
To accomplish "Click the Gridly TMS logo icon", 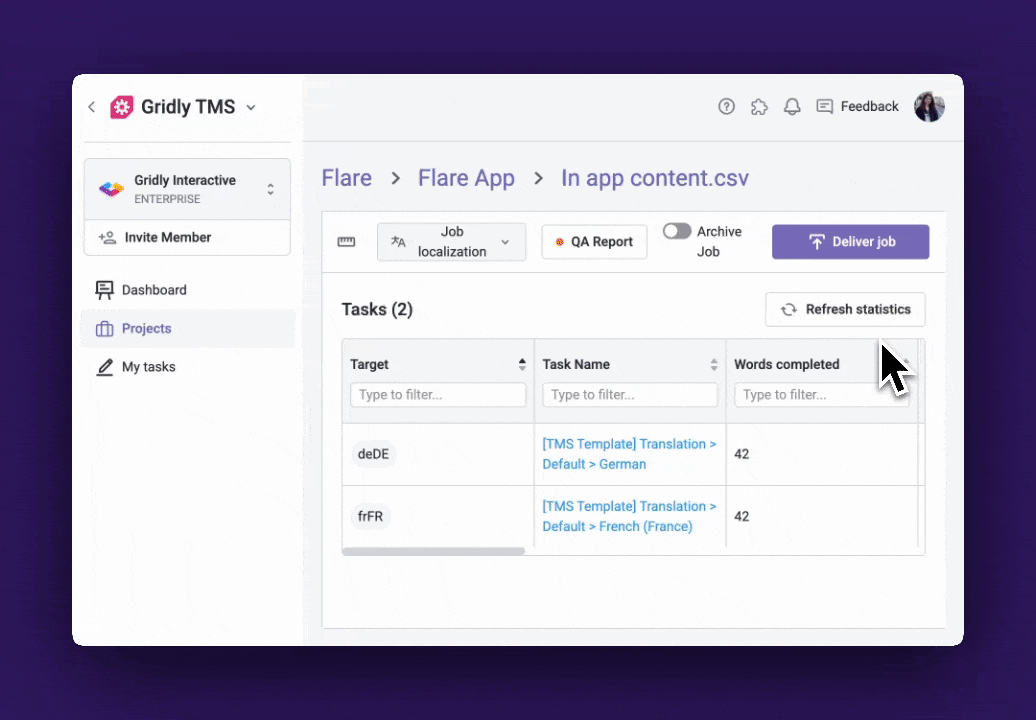I will (122, 107).
